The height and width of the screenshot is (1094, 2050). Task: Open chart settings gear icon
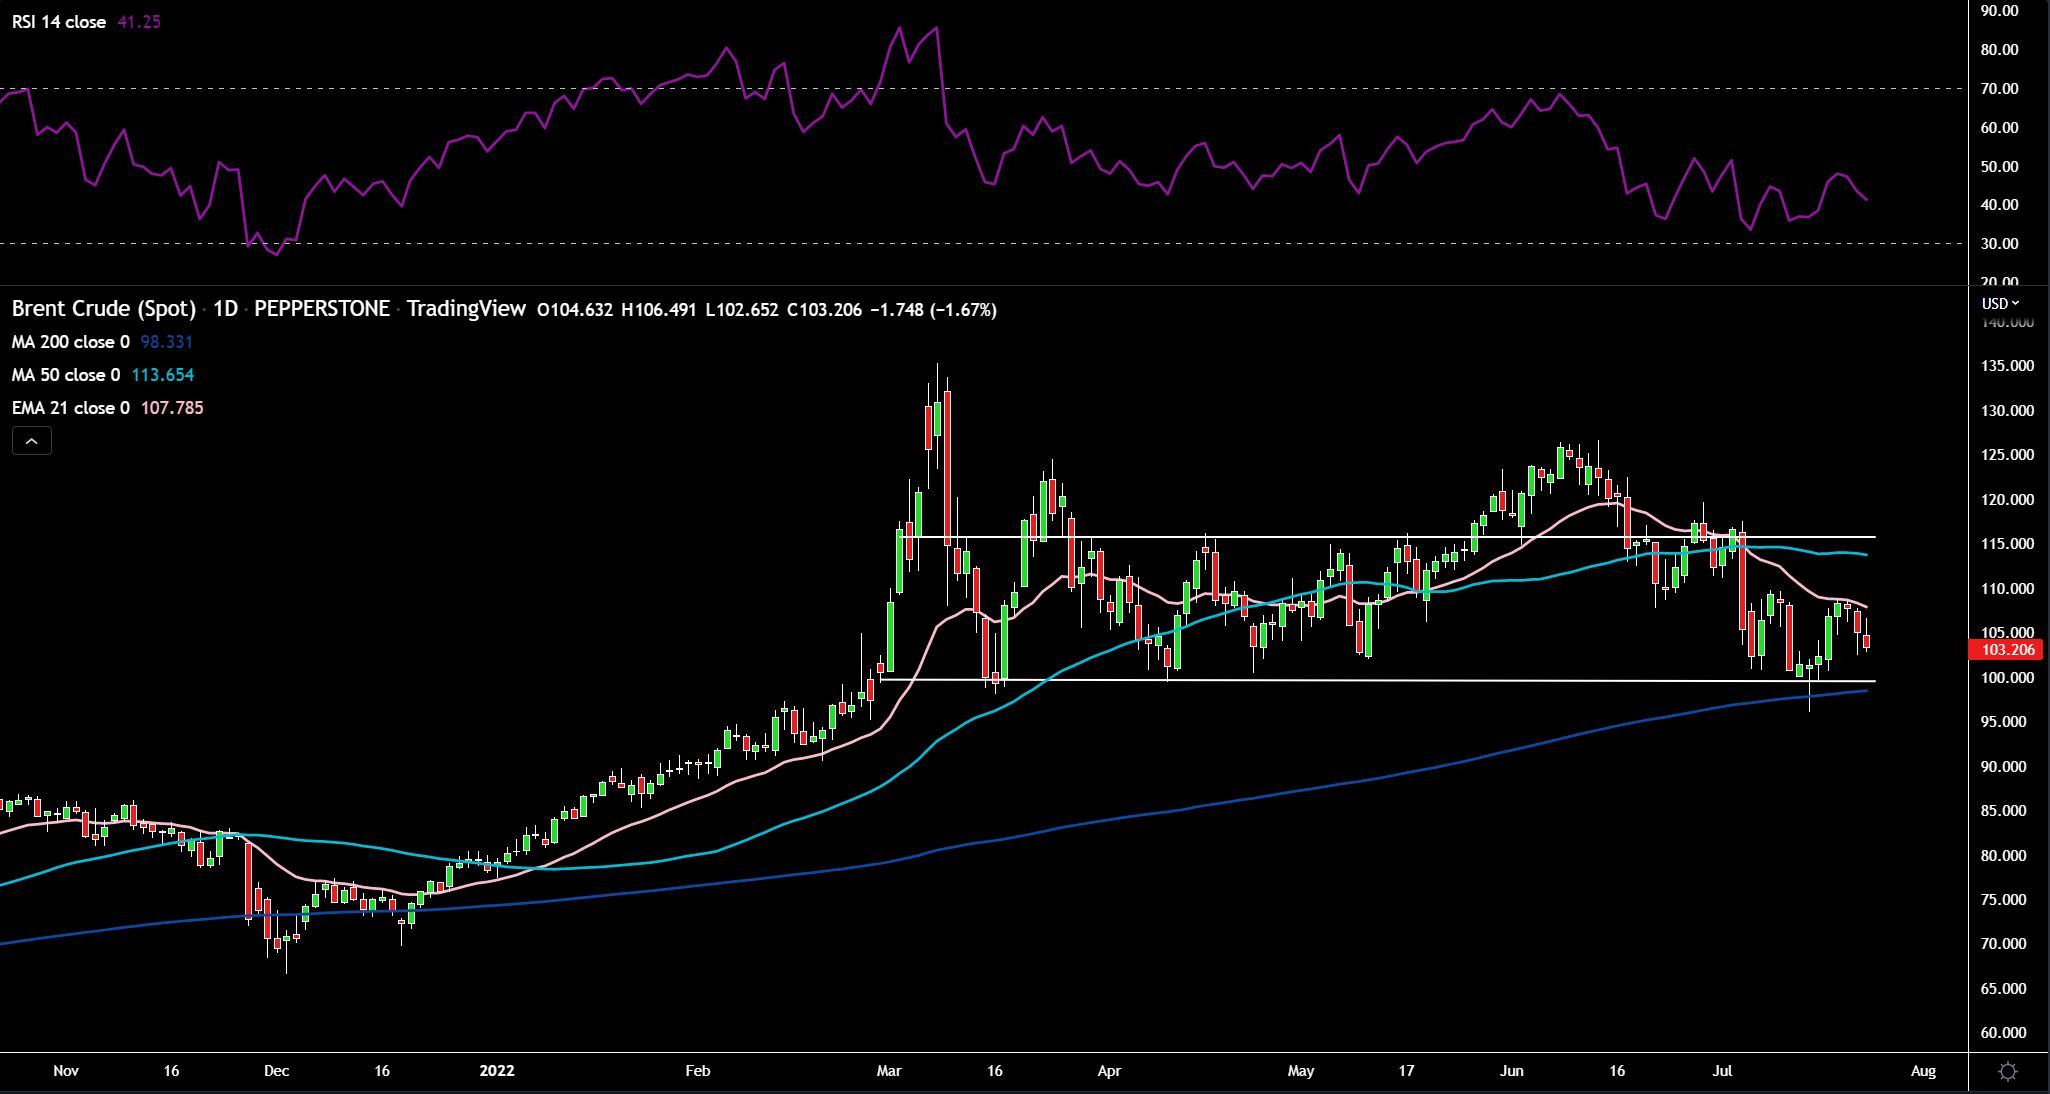(x=2007, y=1072)
